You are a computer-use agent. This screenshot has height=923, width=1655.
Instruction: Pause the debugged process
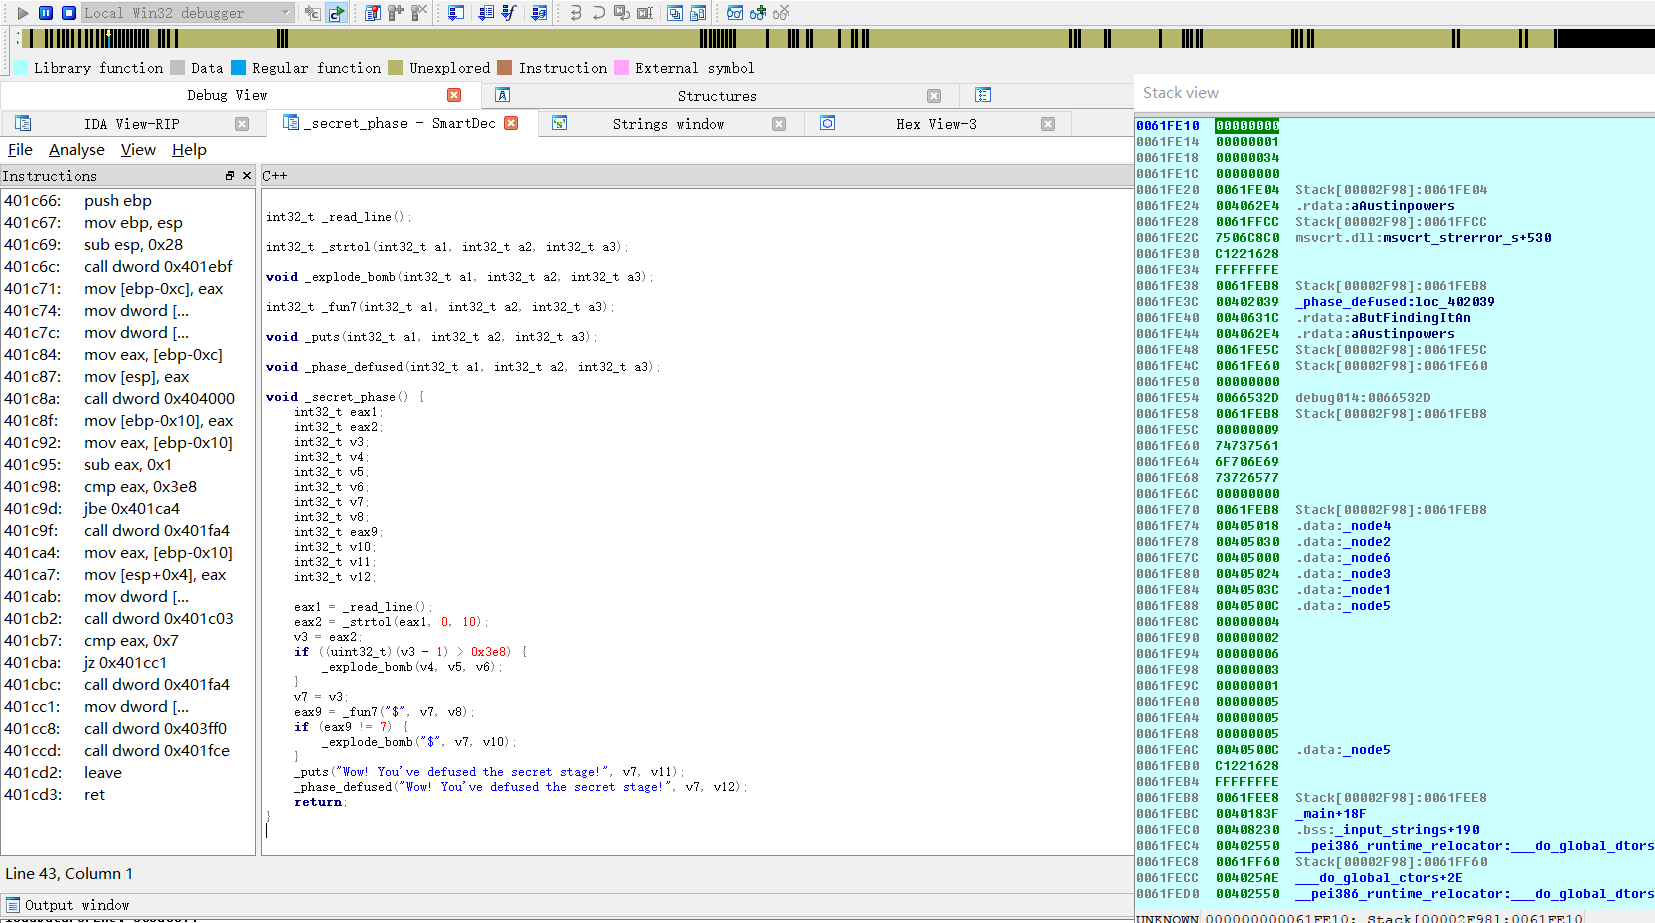tap(46, 13)
